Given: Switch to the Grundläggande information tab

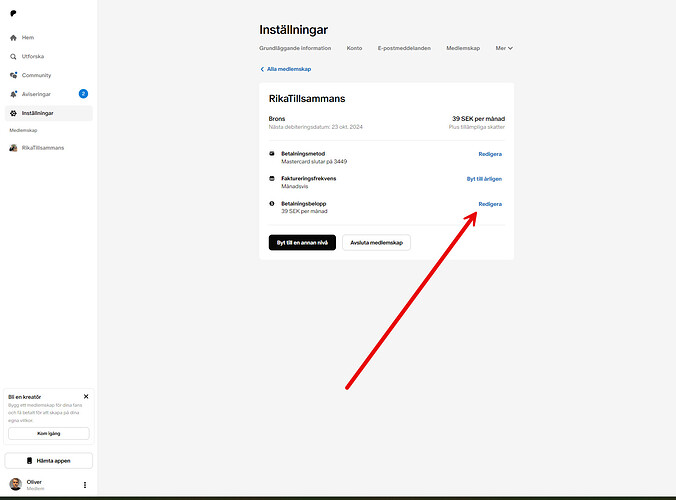Looking at the screenshot, I should coord(295,48).
